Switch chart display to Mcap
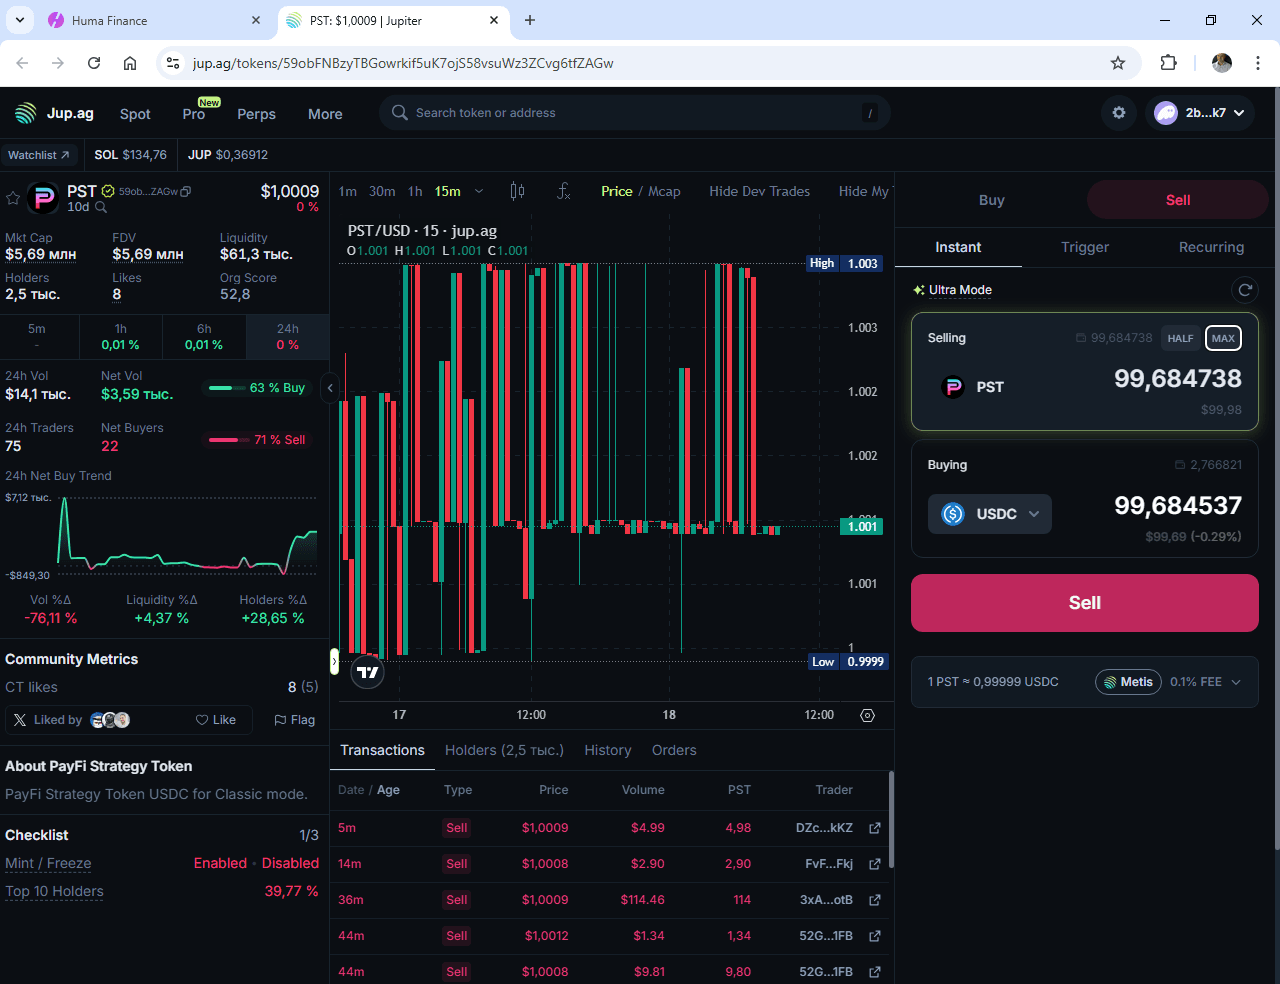 pyautogui.click(x=664, y=191)
